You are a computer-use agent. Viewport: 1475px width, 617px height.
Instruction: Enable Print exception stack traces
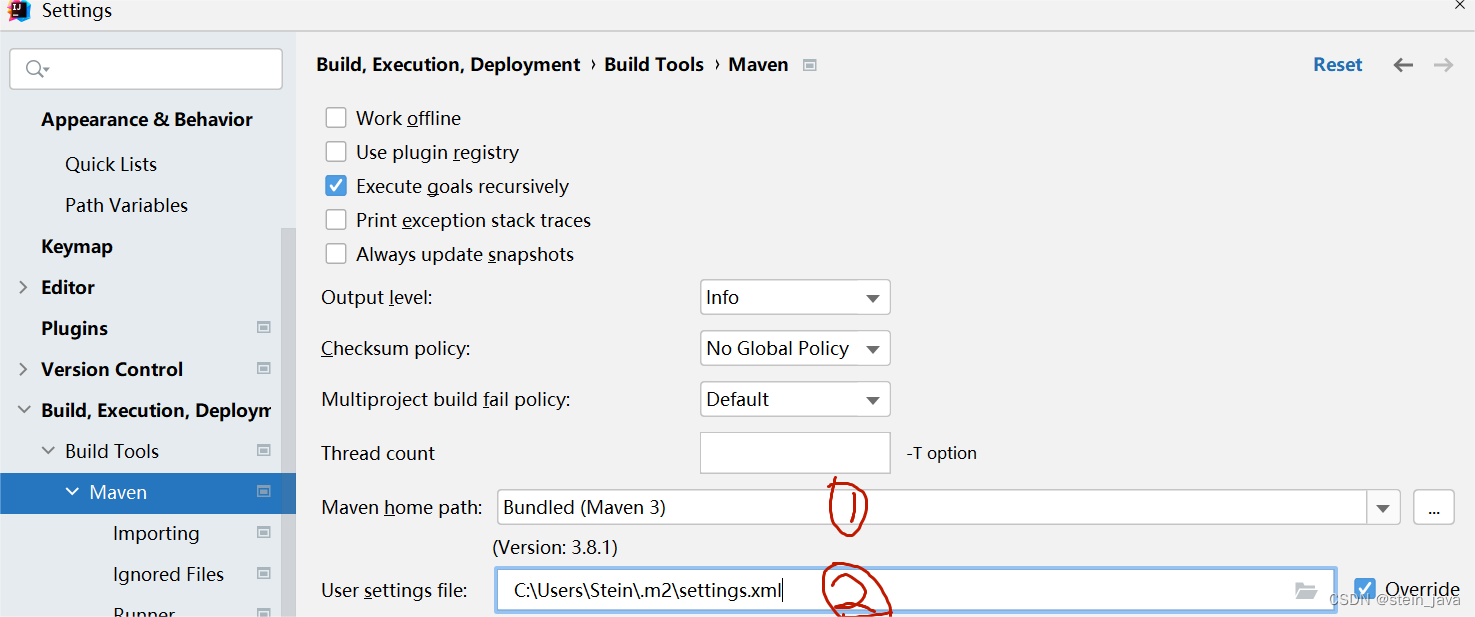[x=336, y=220]
